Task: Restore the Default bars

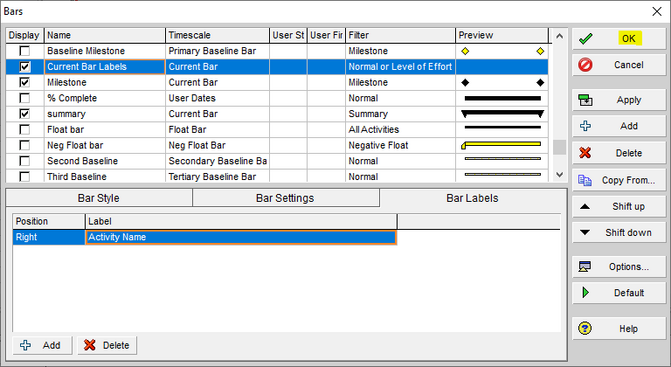Action: [619, 293]
